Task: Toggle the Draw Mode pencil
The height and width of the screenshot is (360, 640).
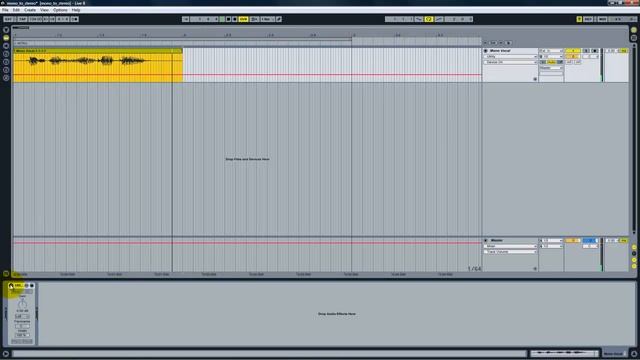Action: click(279, 19)
